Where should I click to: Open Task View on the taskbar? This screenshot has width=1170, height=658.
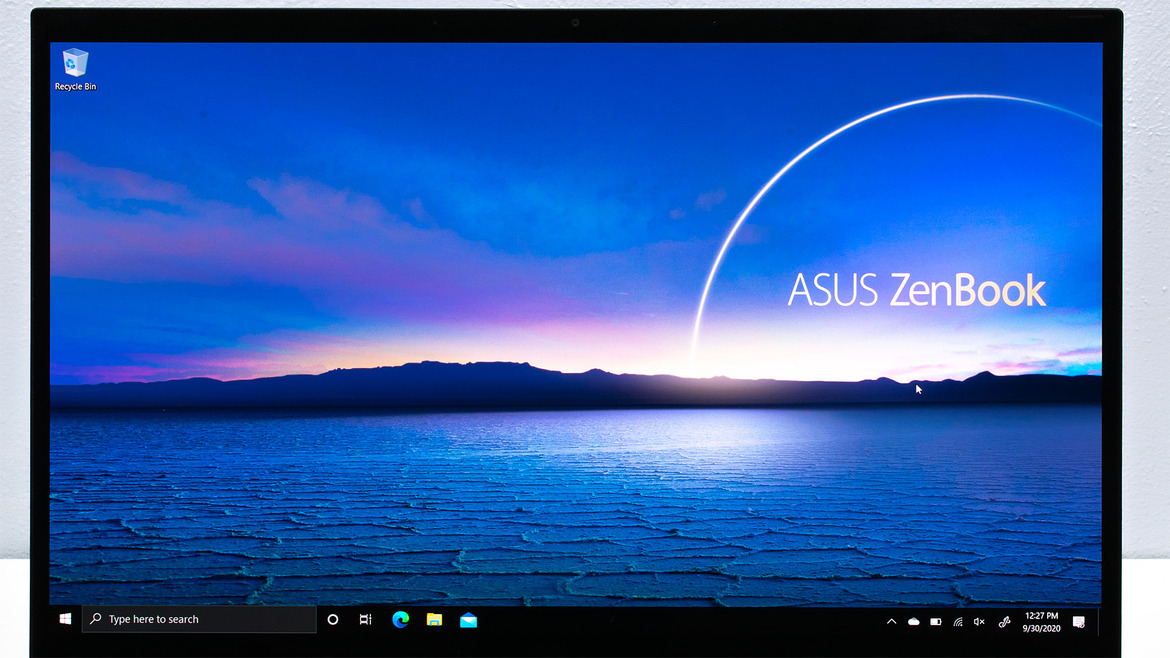tap(366, 620)
